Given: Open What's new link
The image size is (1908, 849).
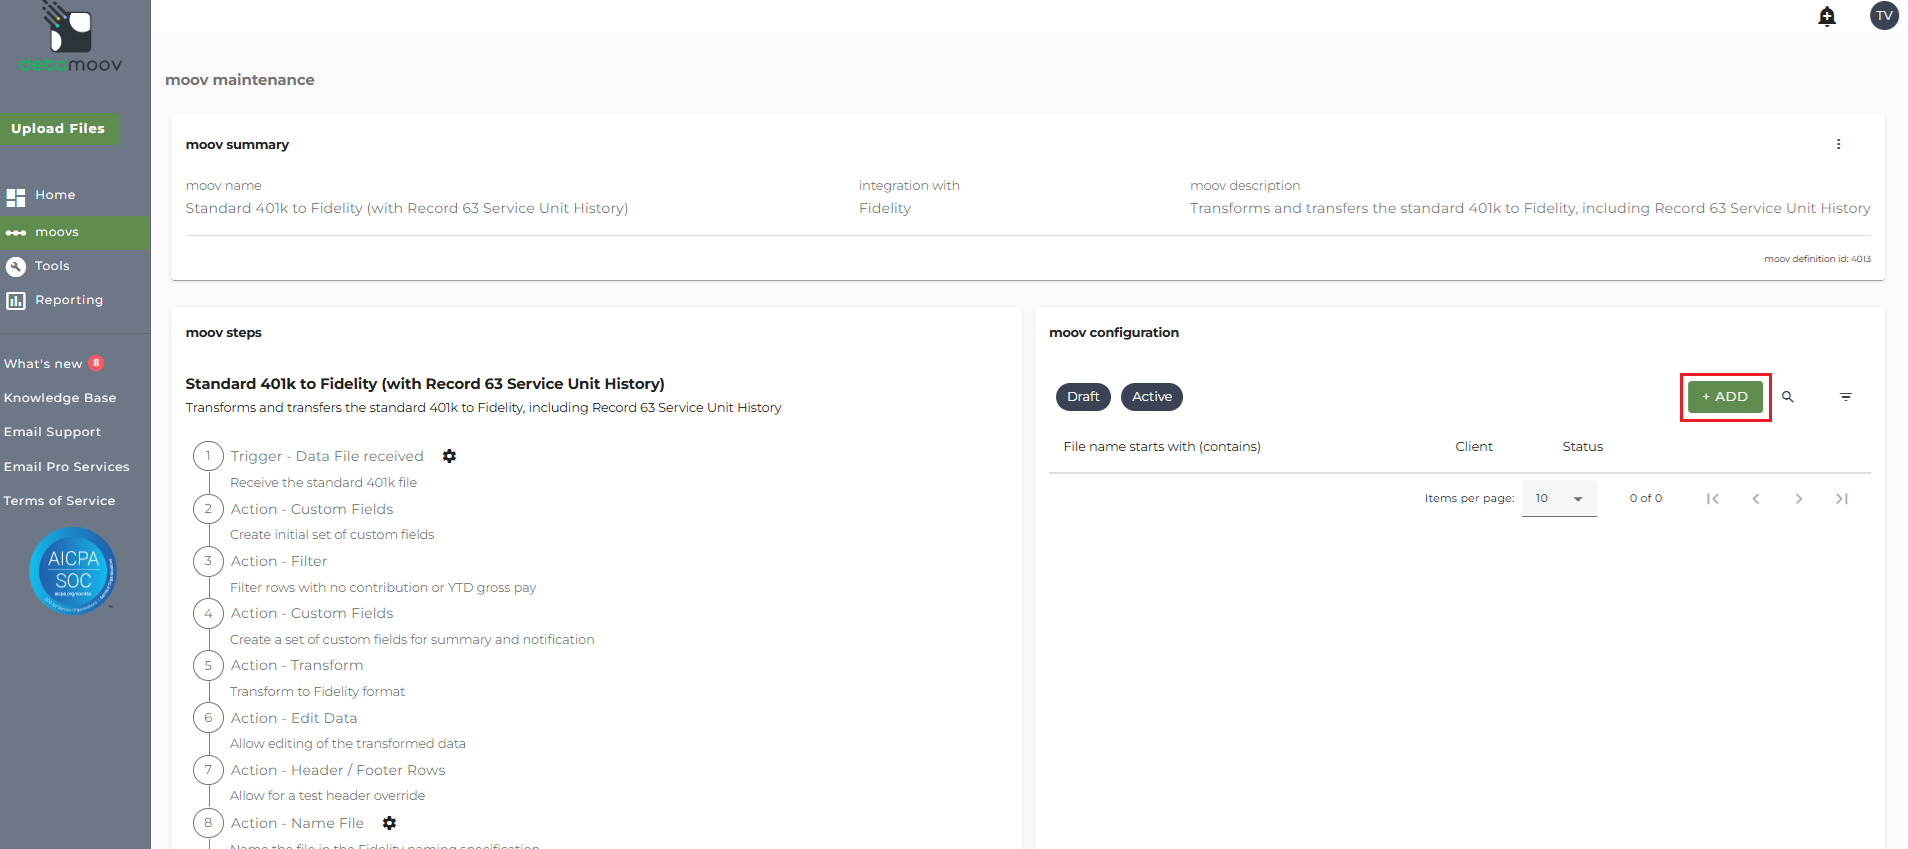Looking at the screenshot, I should point(43,364).
